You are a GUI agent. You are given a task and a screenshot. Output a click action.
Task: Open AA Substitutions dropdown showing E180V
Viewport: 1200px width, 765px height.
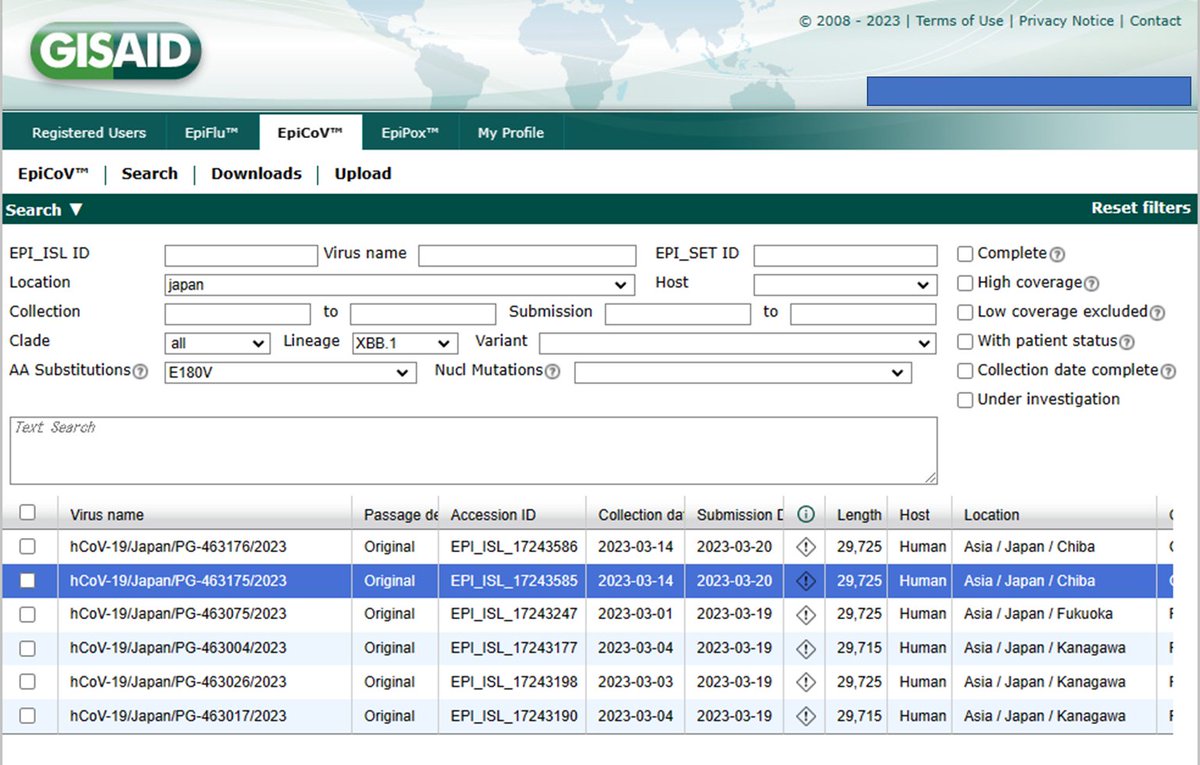290,372
